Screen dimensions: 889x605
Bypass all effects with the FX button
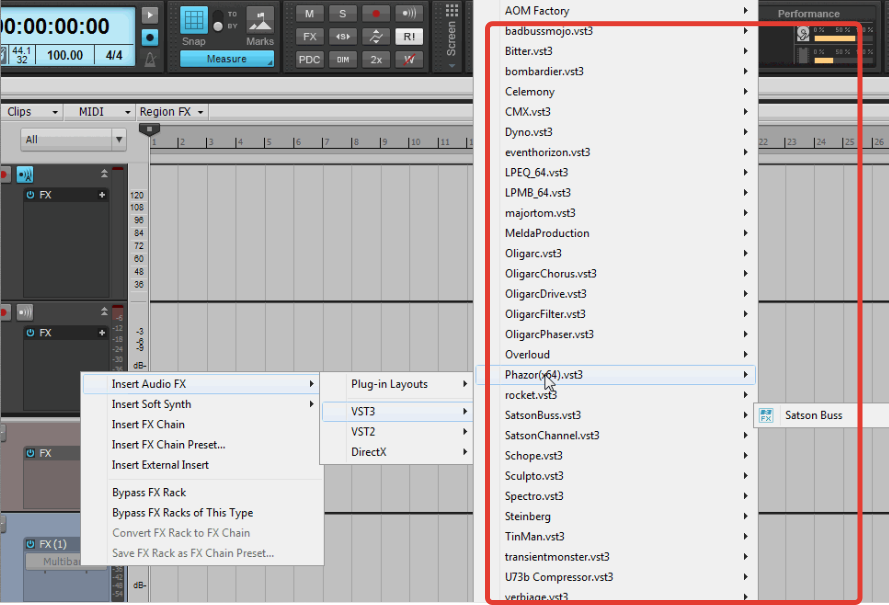[309, 37]
